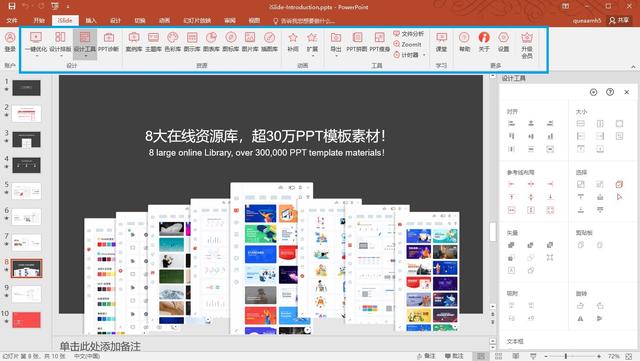The image size is (640, 361).
Task: Open the 关于 about icon
Action: 484,42
